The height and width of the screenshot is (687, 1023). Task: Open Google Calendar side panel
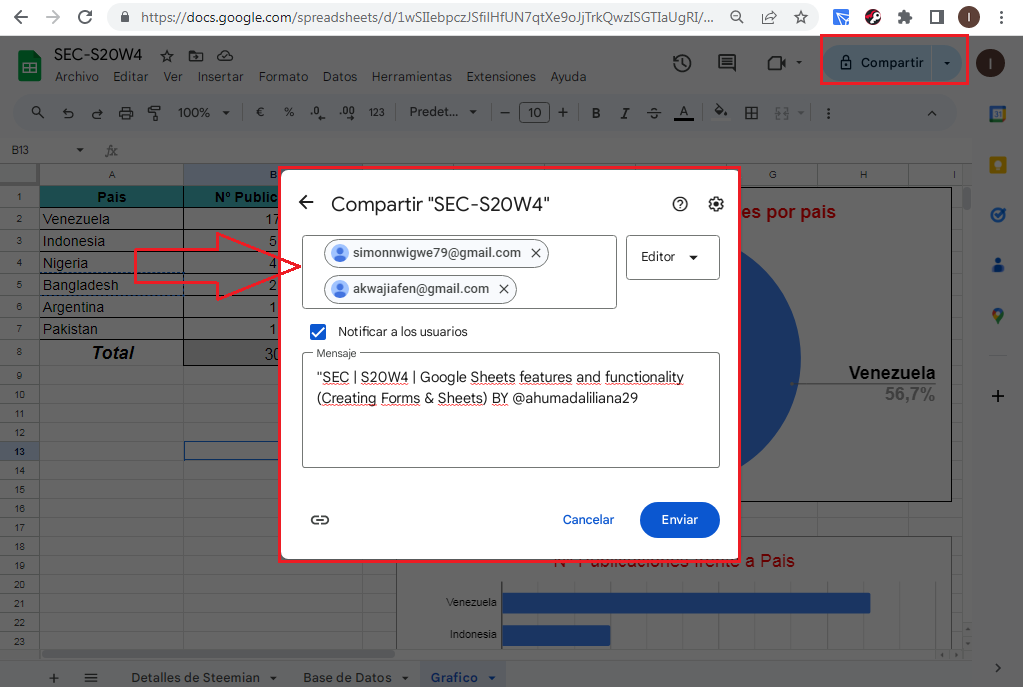[998, 114]
